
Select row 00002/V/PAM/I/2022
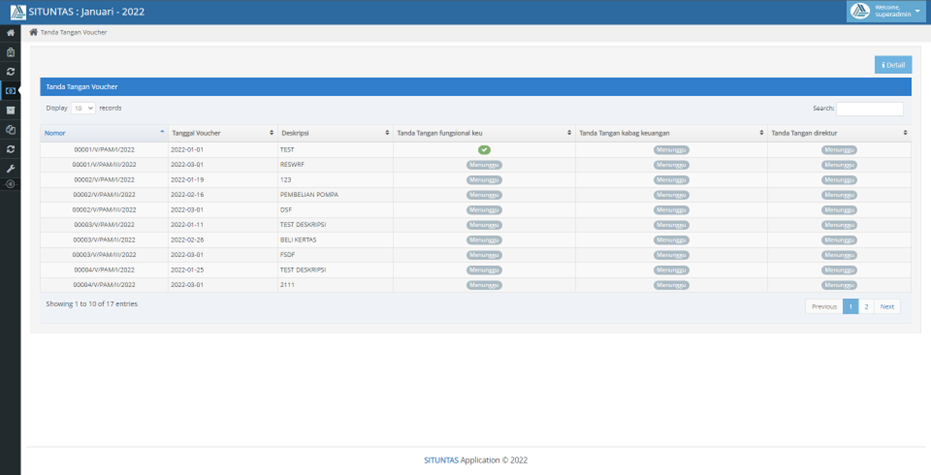click(476, 180)
